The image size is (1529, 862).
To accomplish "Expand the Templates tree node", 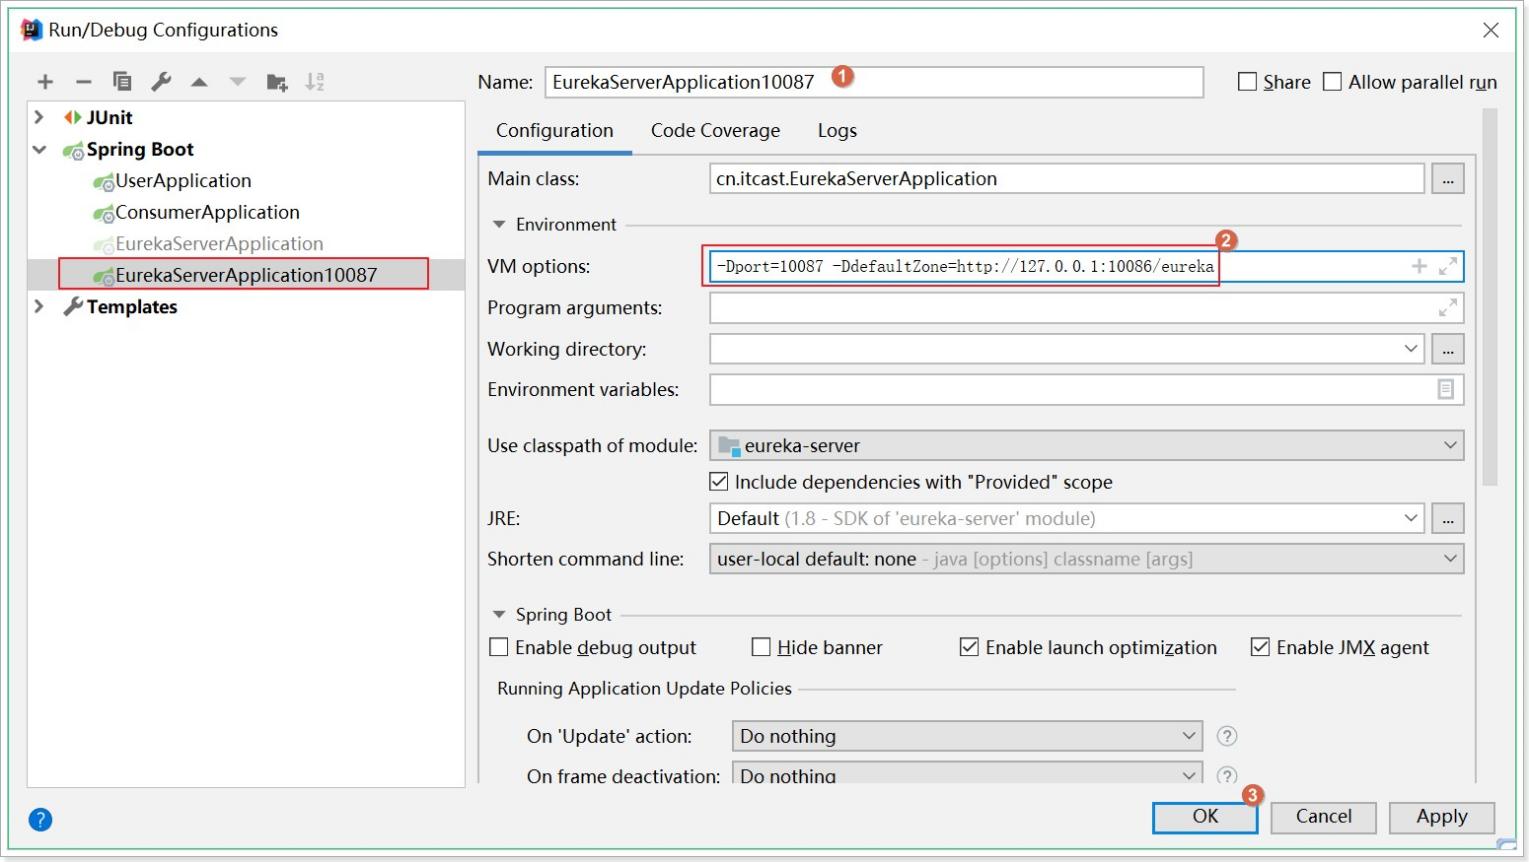I will [39, 306].
